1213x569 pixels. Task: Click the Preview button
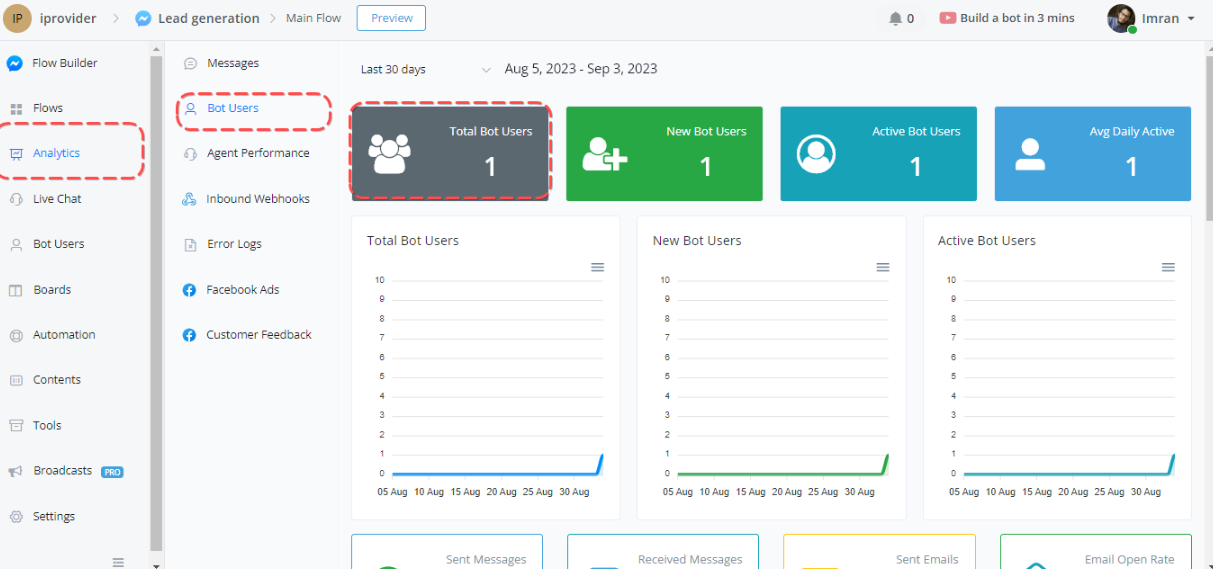tap(391, 18)
